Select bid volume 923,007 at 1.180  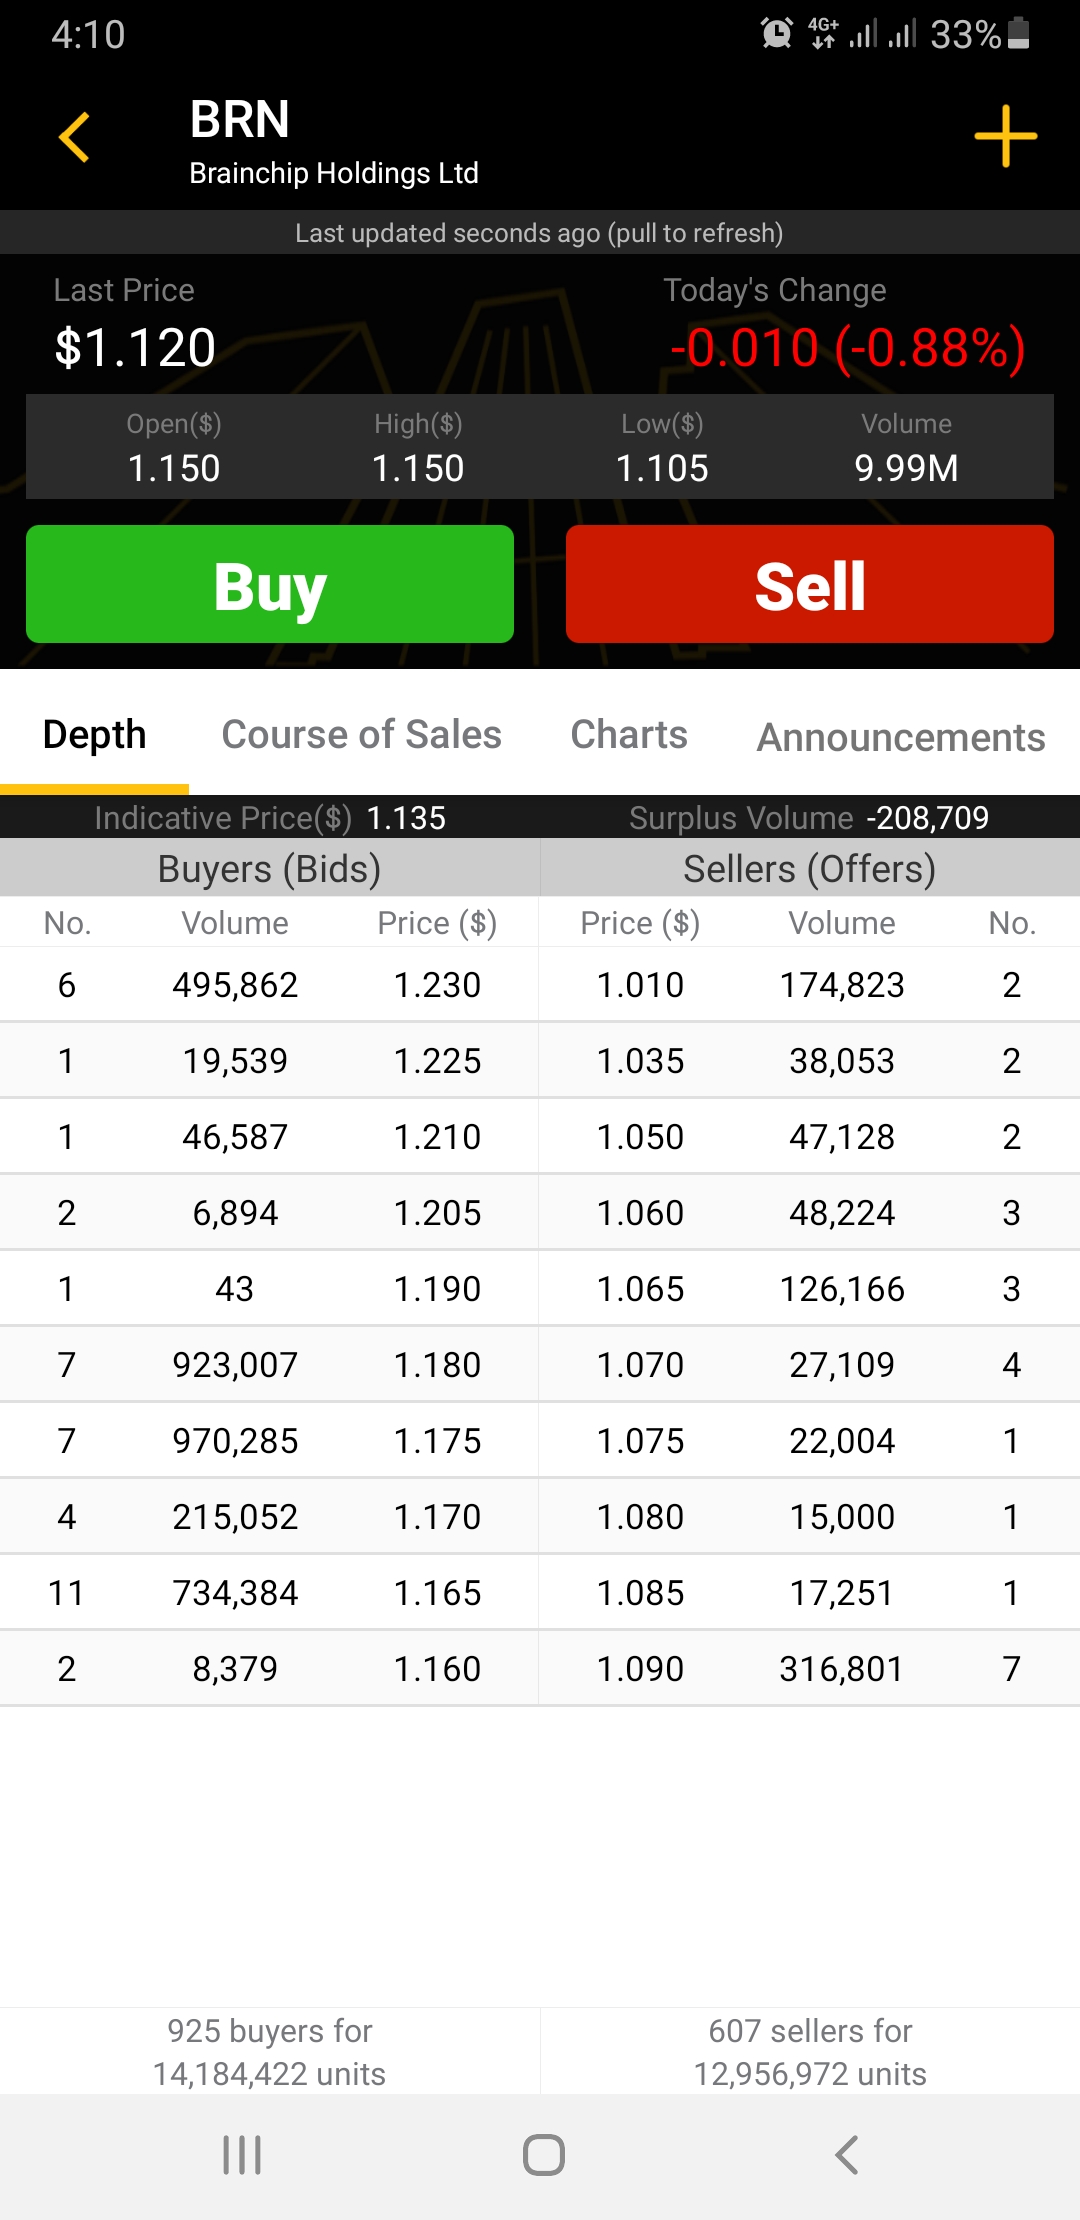(x=236, y=1365)
